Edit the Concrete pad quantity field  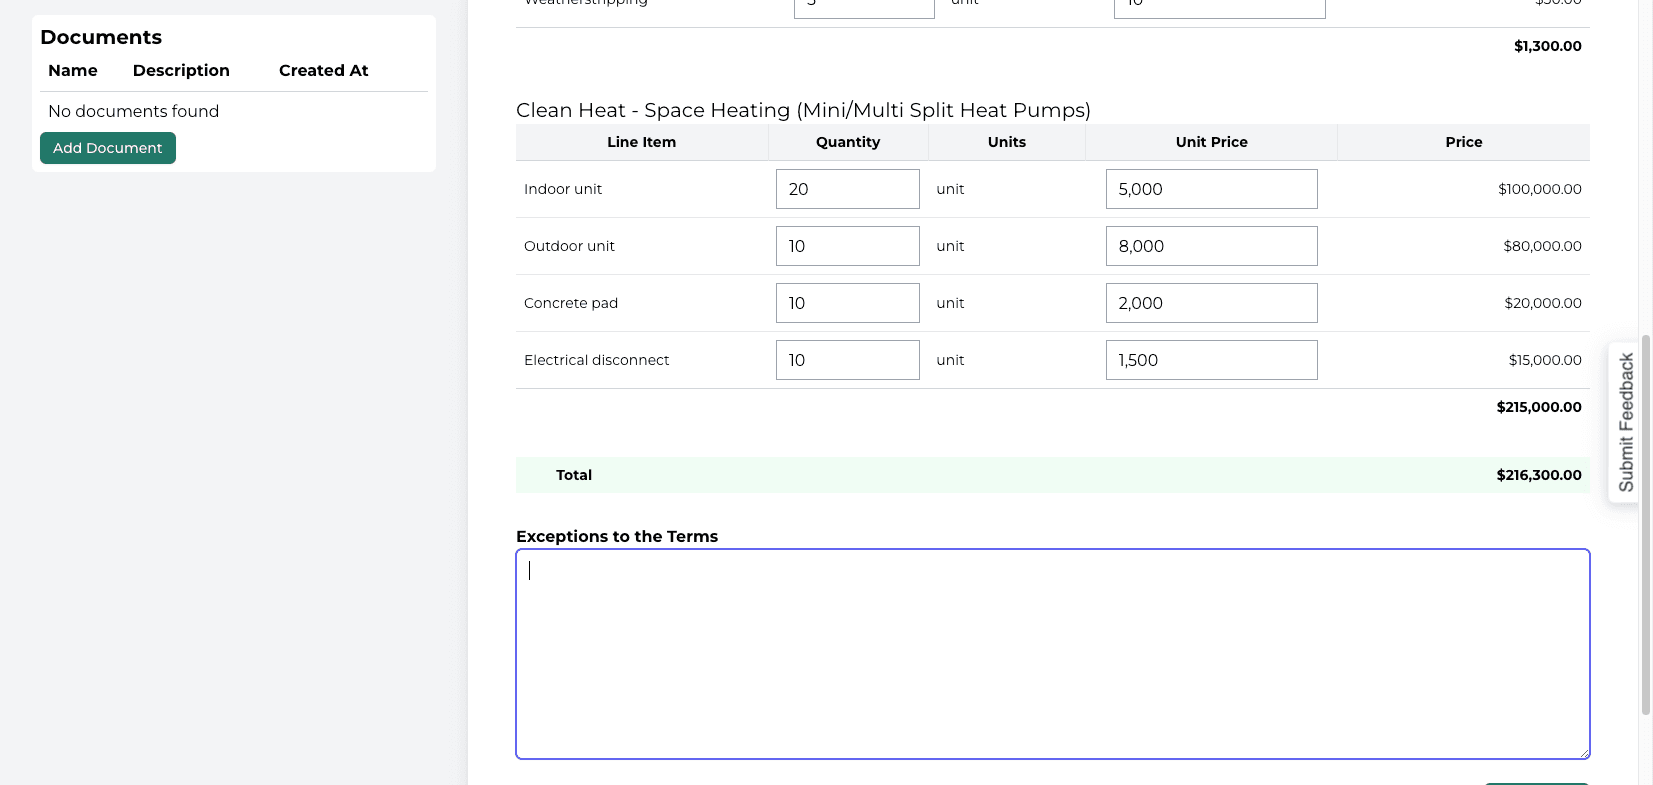[847, 303]
